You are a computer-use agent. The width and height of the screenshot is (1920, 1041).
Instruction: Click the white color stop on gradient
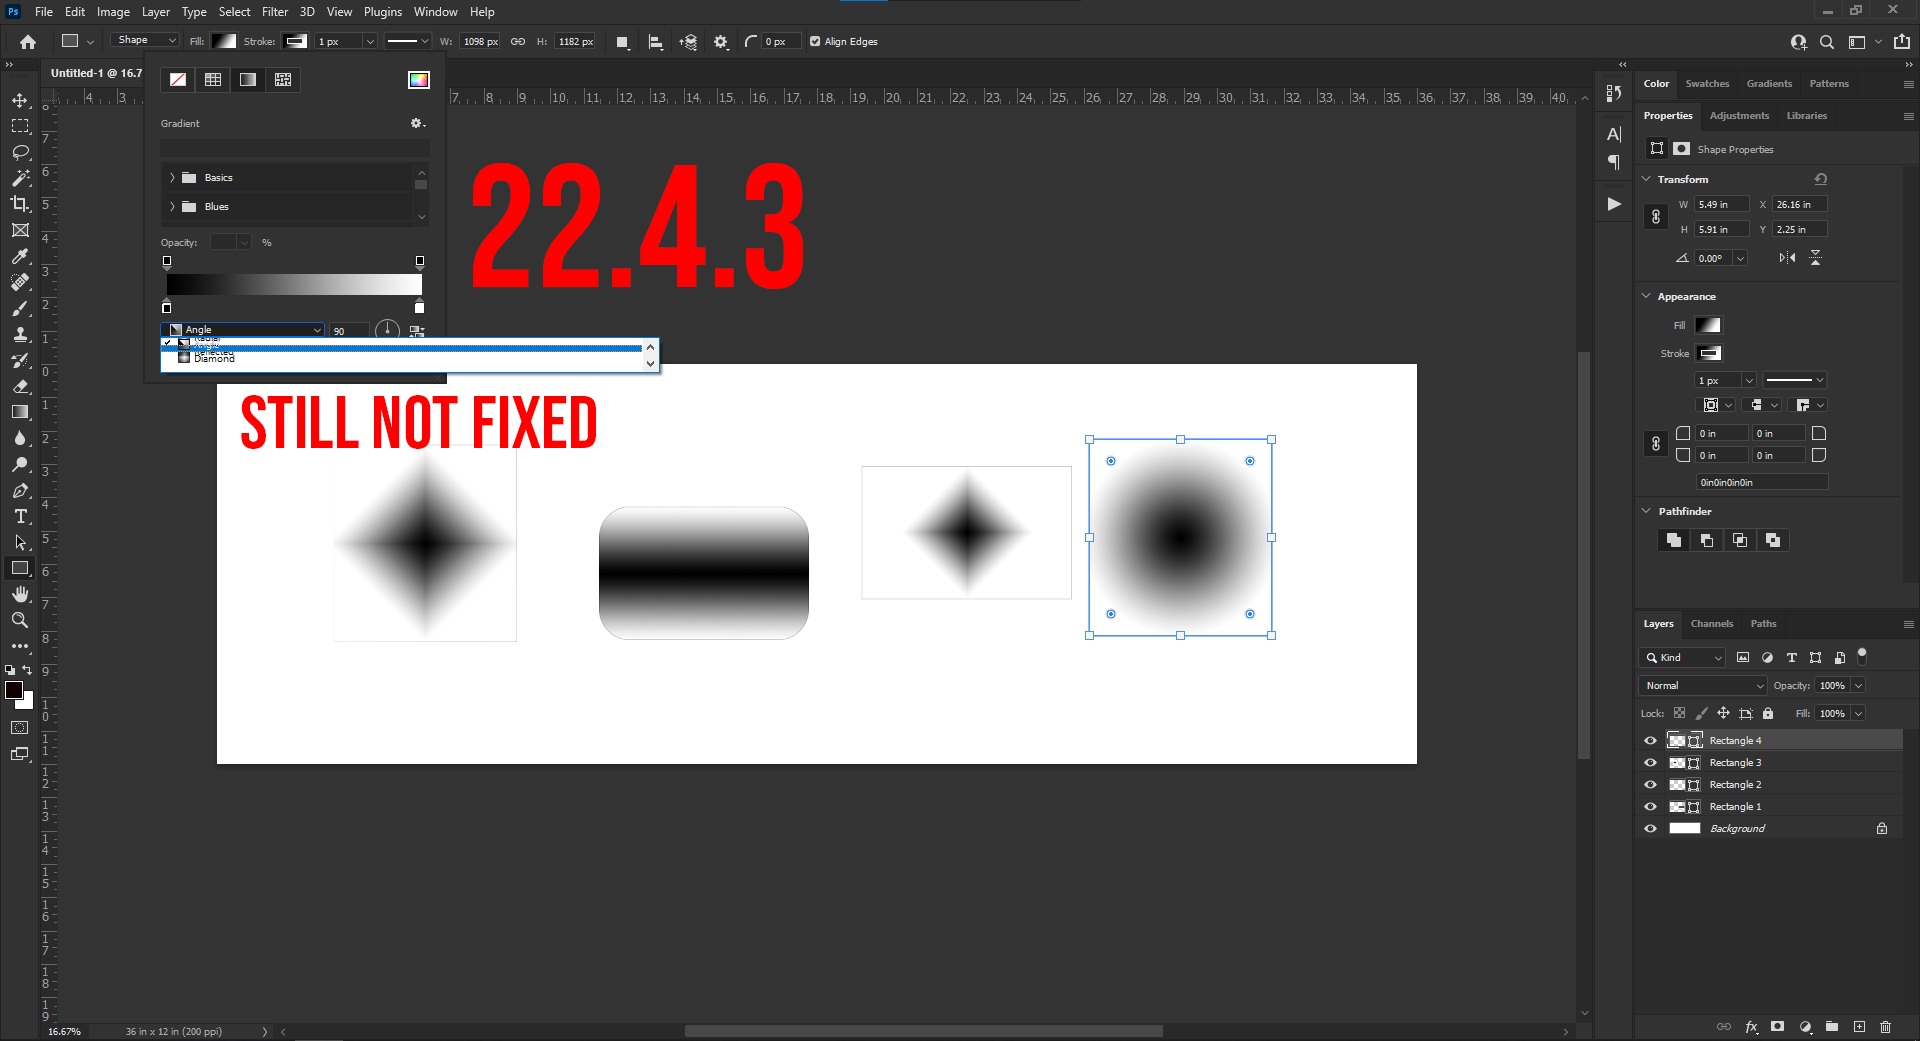(x=419, y=308)
